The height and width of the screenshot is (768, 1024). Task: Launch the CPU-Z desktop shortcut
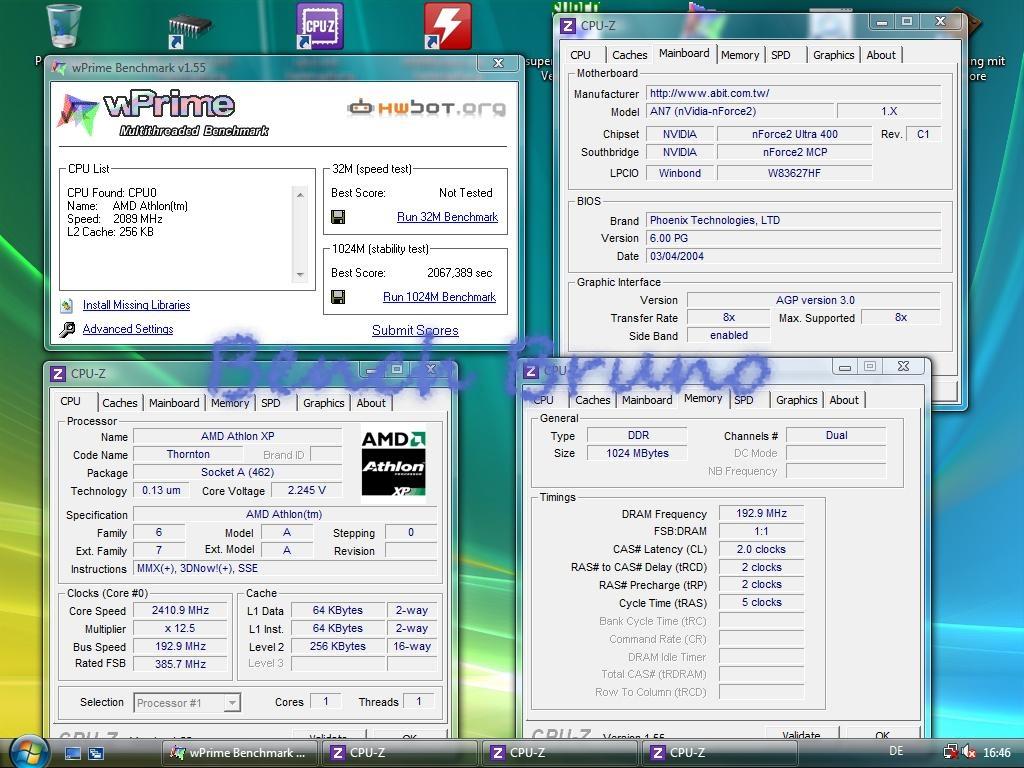[319, 26]
